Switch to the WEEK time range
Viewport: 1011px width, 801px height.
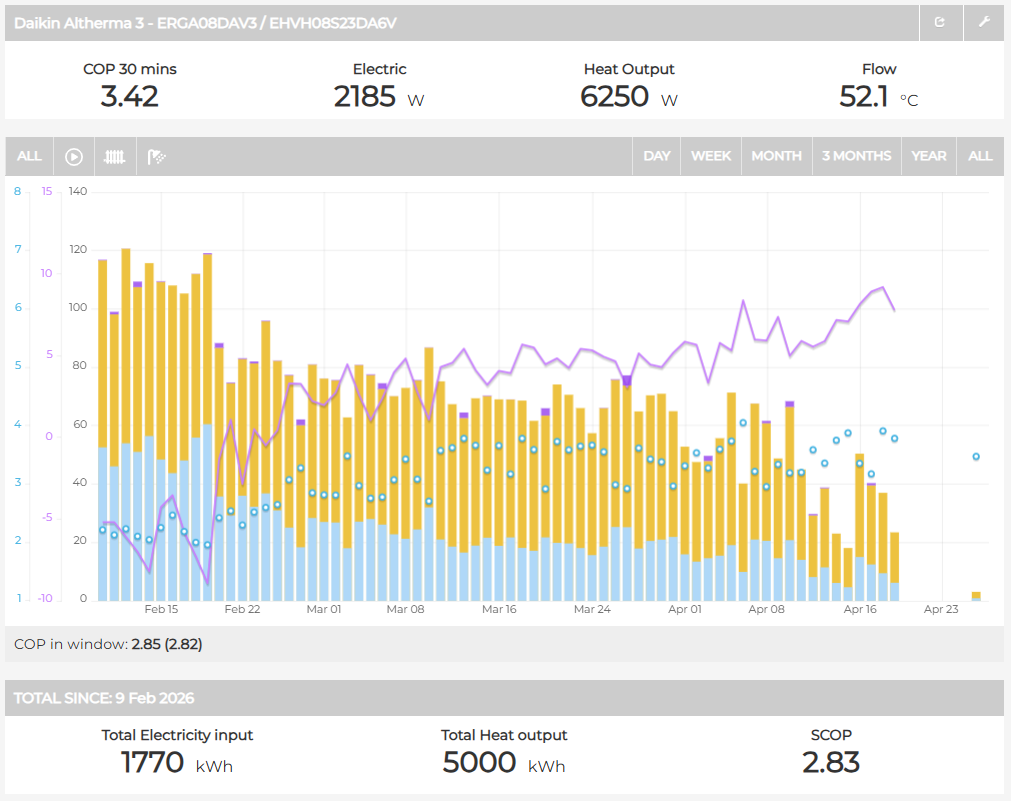711,156
